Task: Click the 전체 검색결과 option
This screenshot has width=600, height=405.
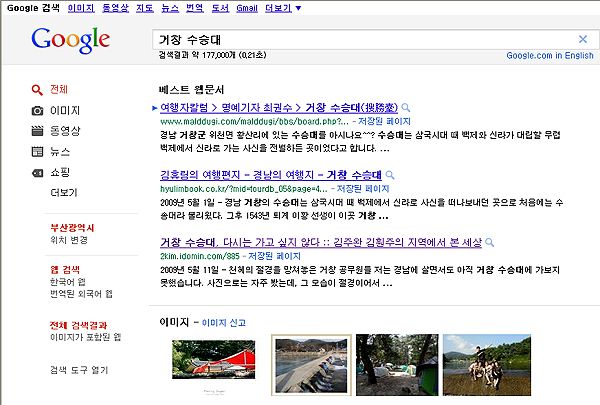Action: click(x=78, y=325)
